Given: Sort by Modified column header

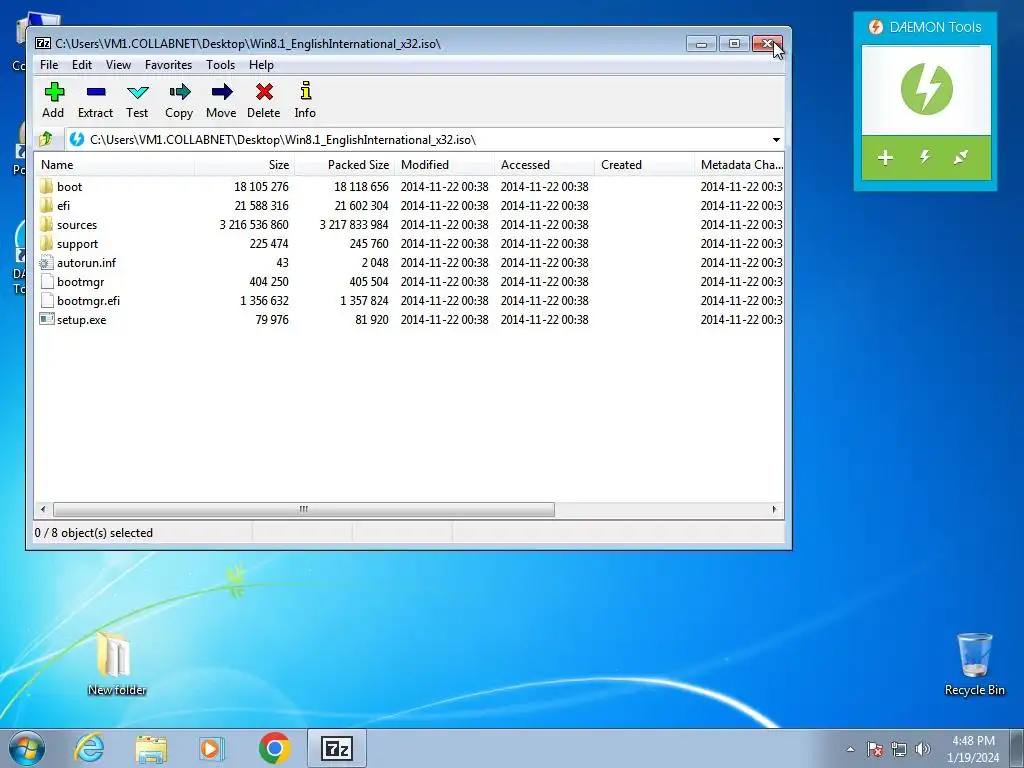Looking at the screenshot, I should (445, 165).
